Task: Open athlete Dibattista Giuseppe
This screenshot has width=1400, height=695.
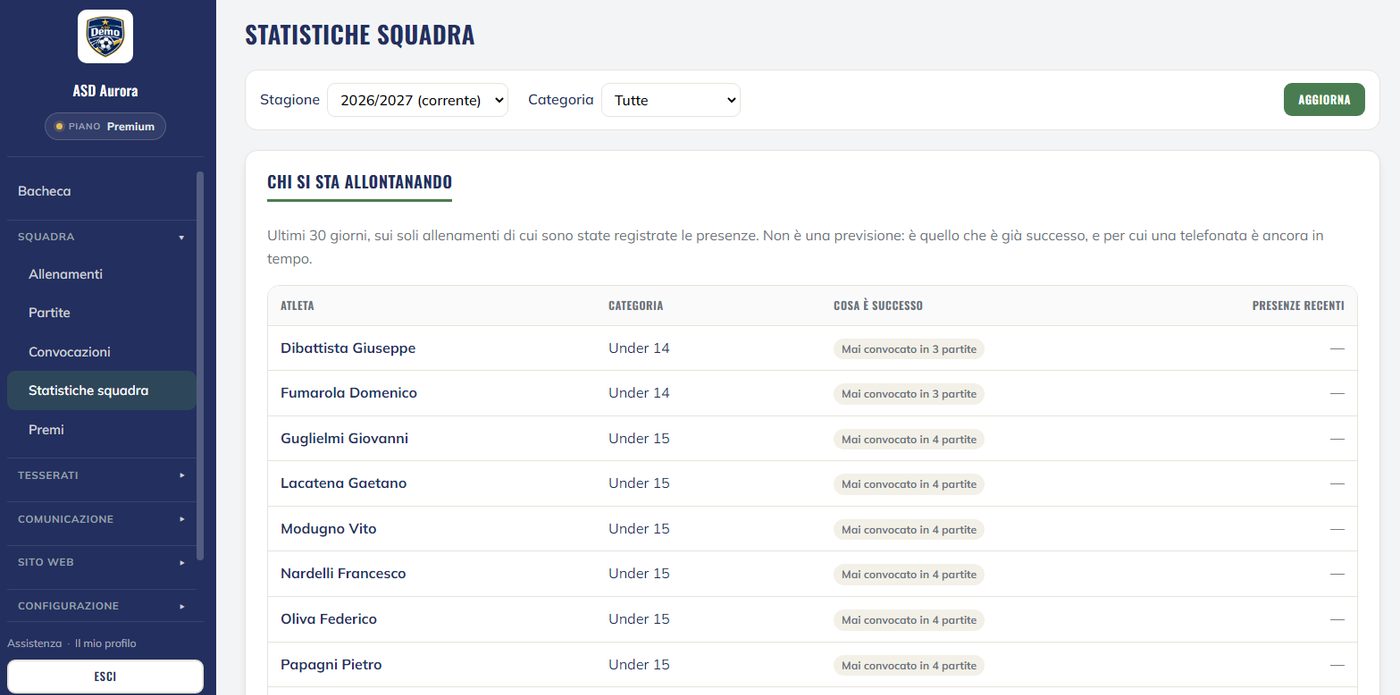Action: [x=348, y=348]
